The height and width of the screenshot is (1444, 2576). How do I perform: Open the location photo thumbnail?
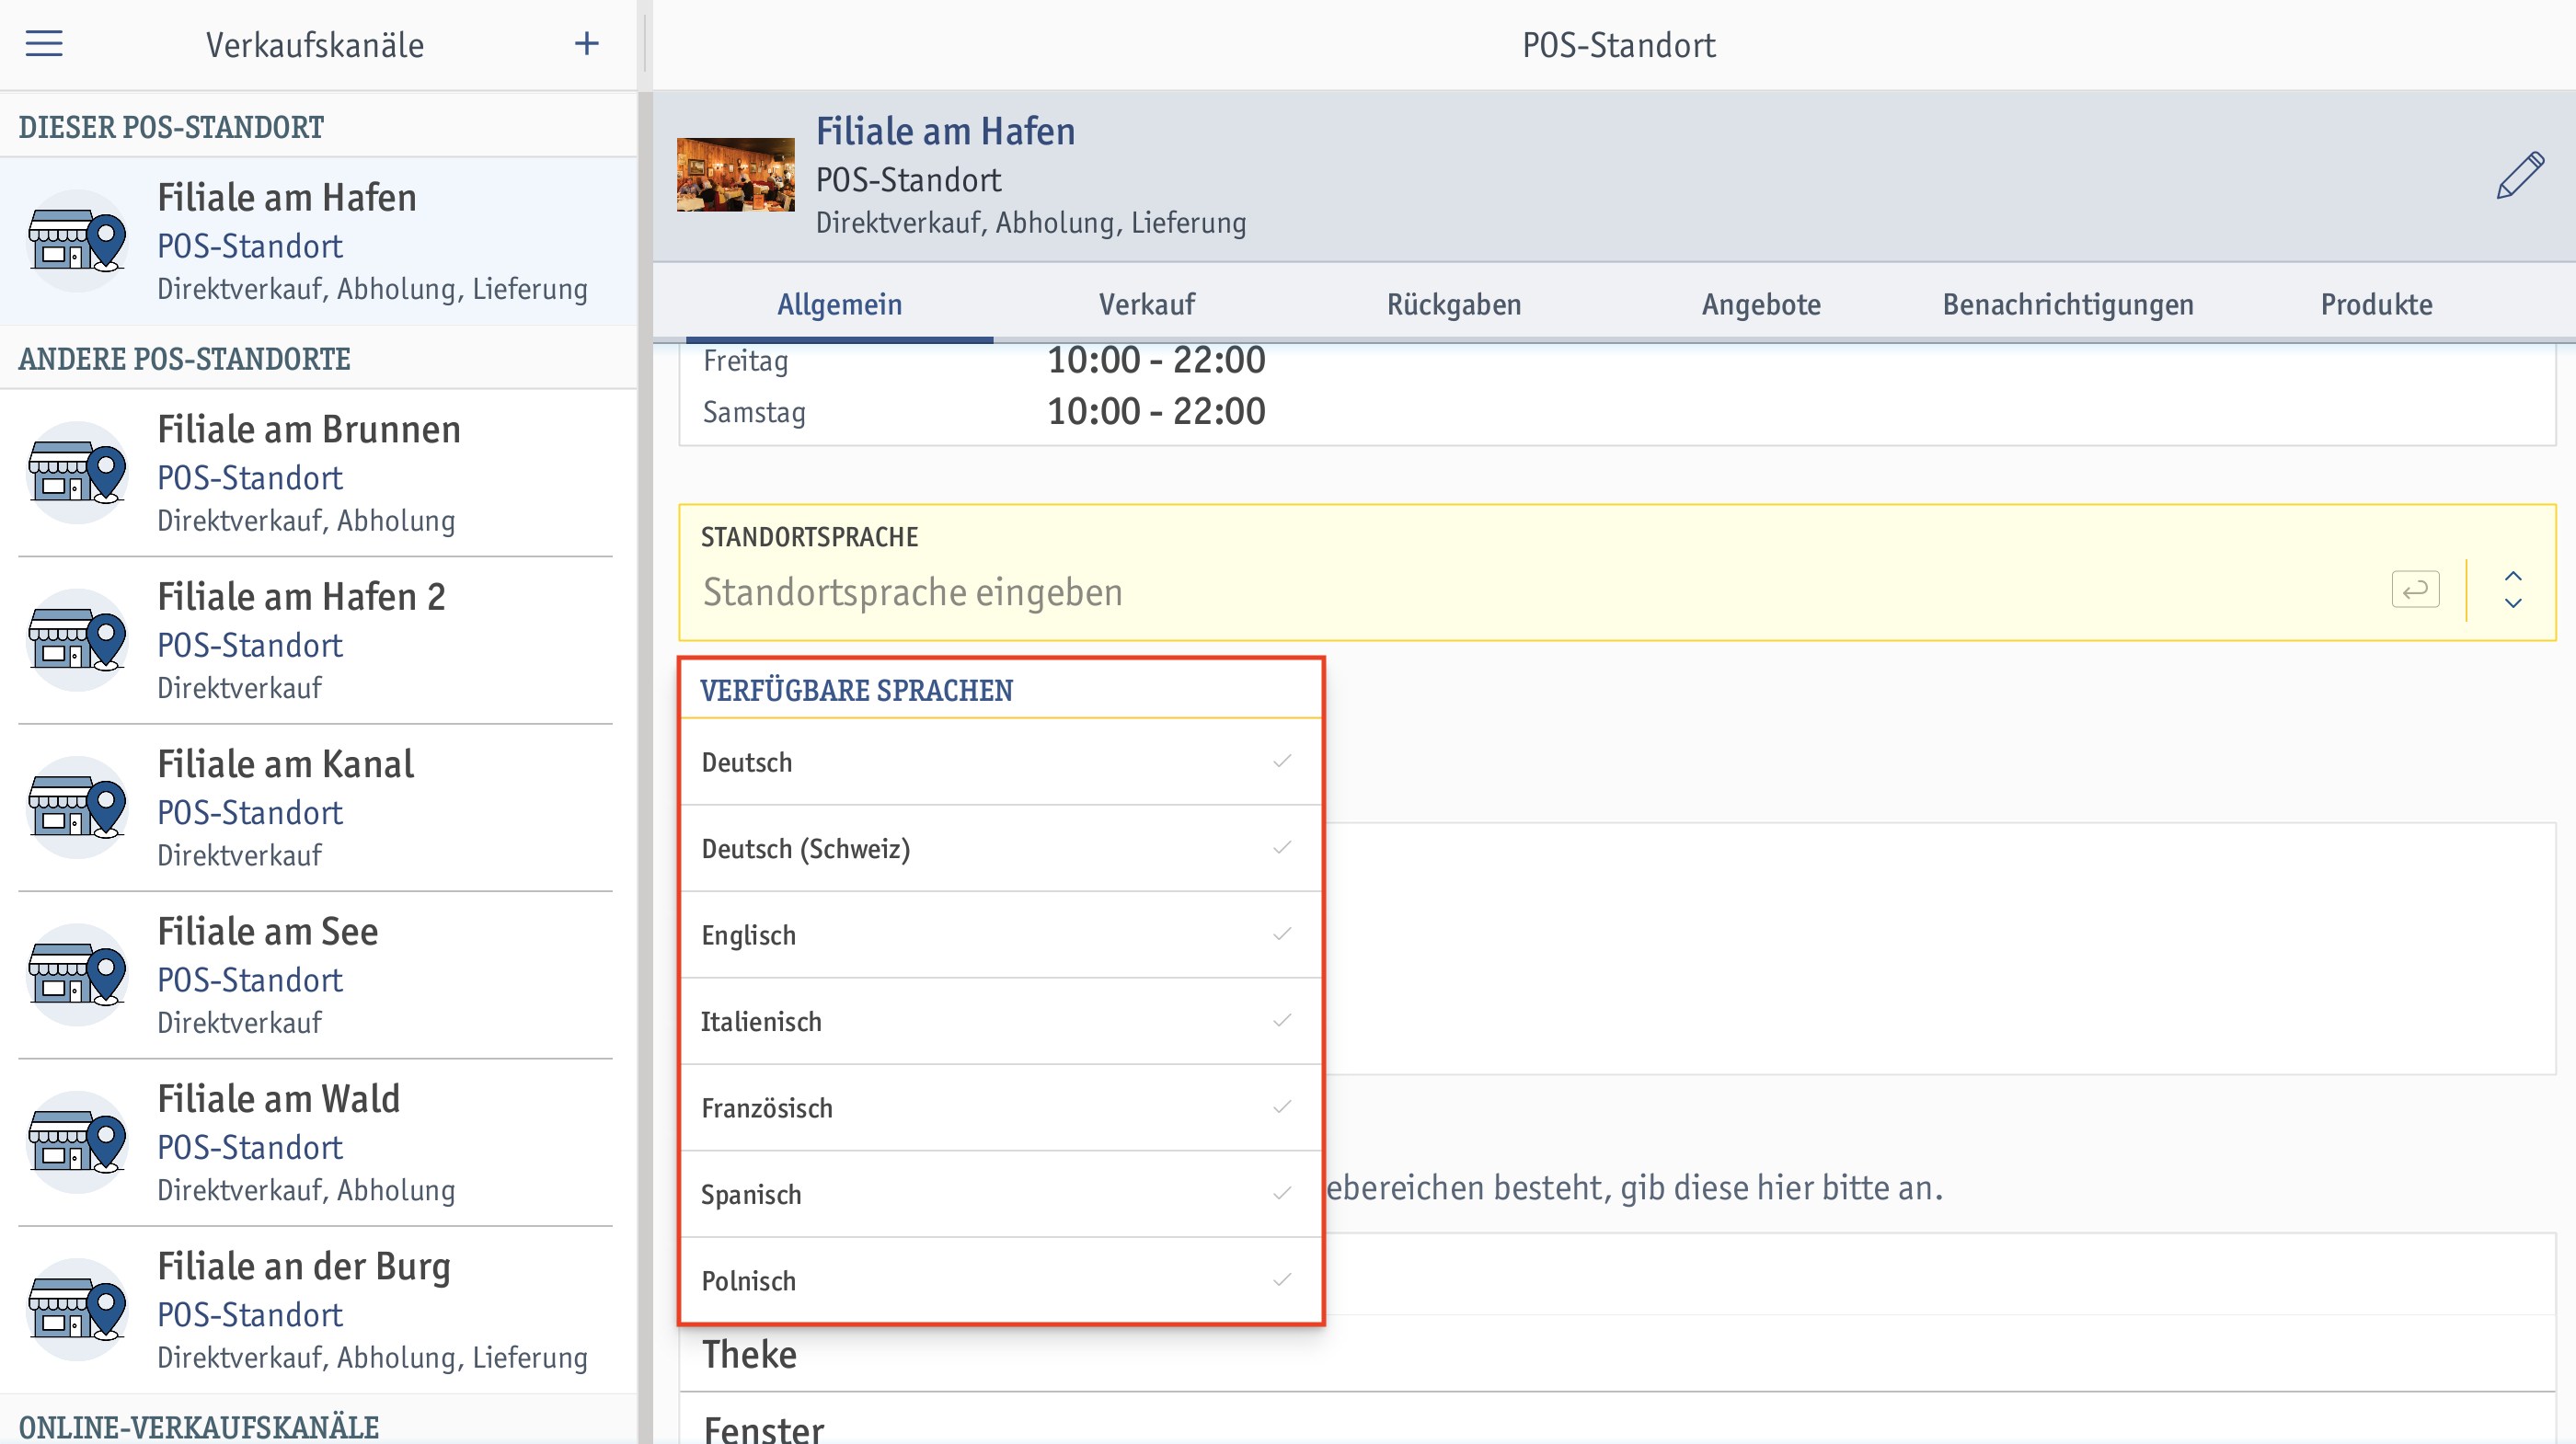tap(736, 175)
